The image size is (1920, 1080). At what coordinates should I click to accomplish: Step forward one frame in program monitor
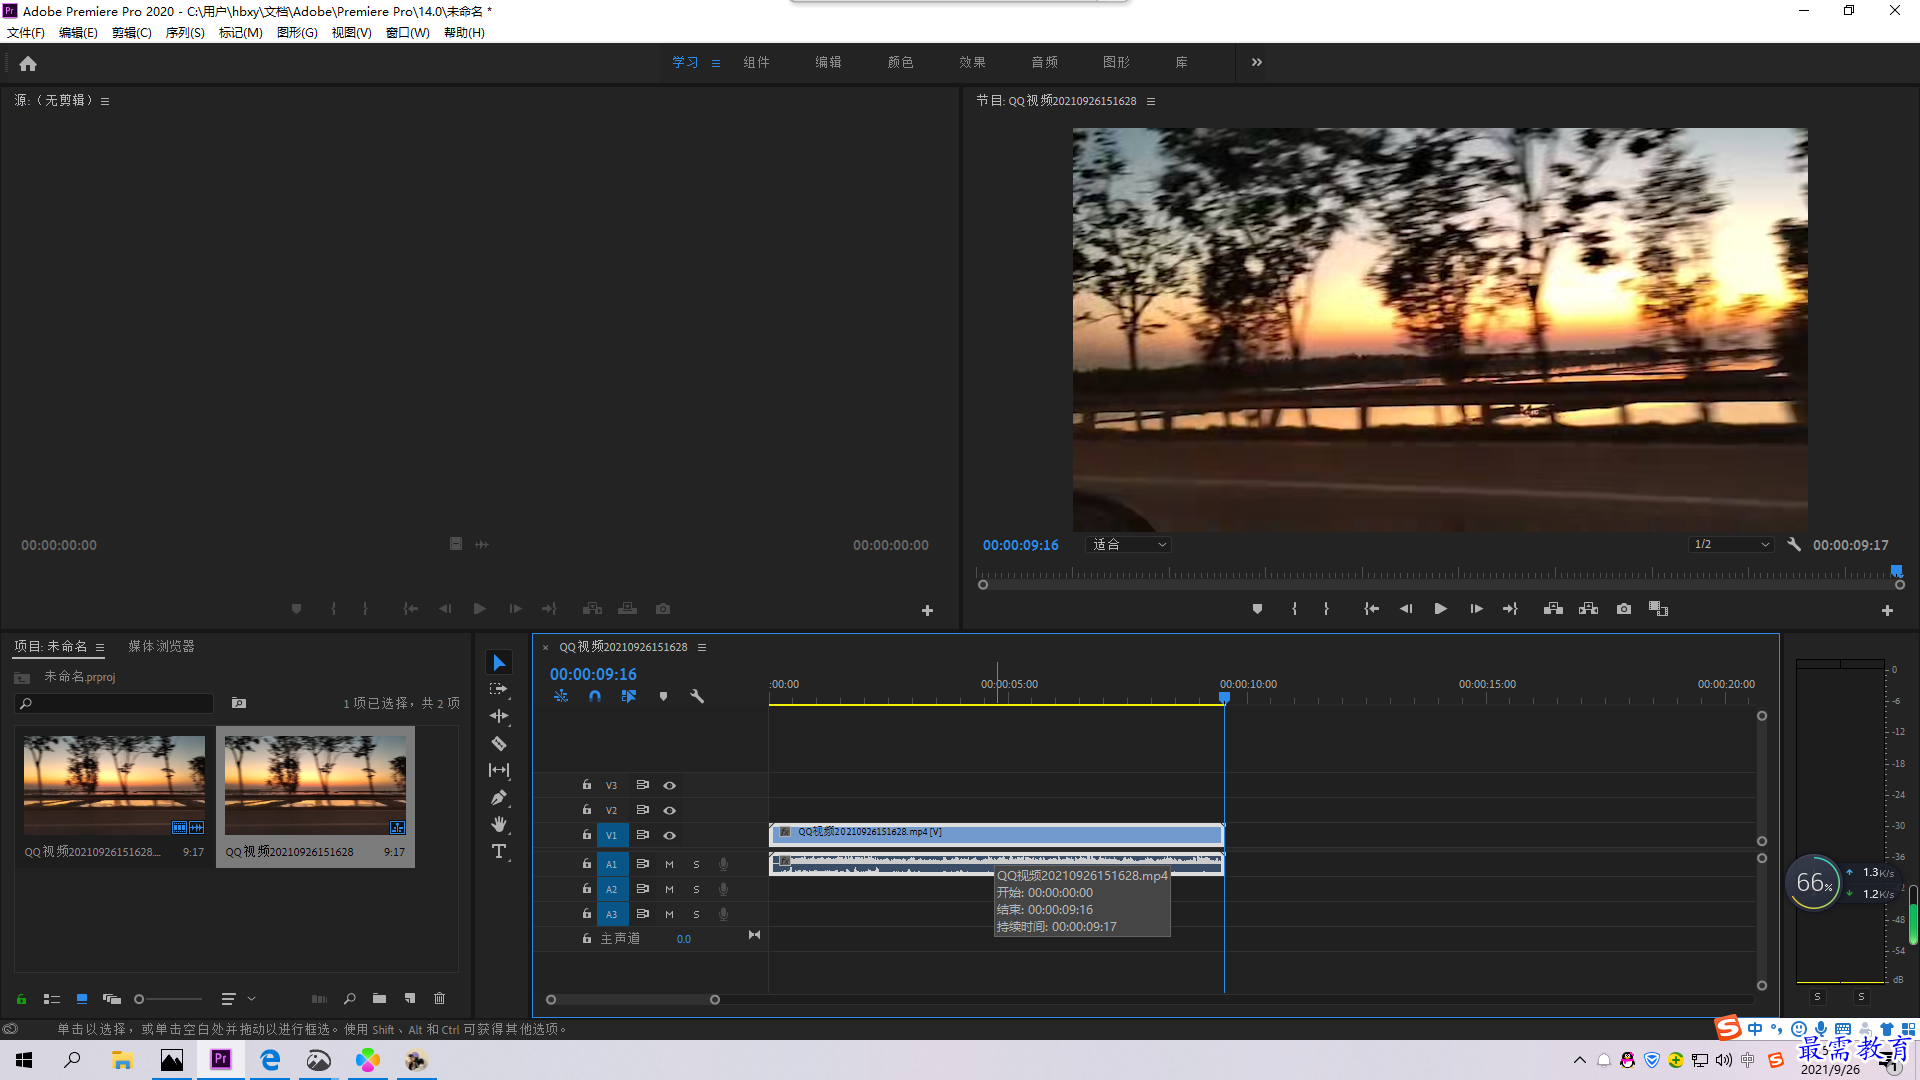pyautogui.click(x=1476, y=609)
